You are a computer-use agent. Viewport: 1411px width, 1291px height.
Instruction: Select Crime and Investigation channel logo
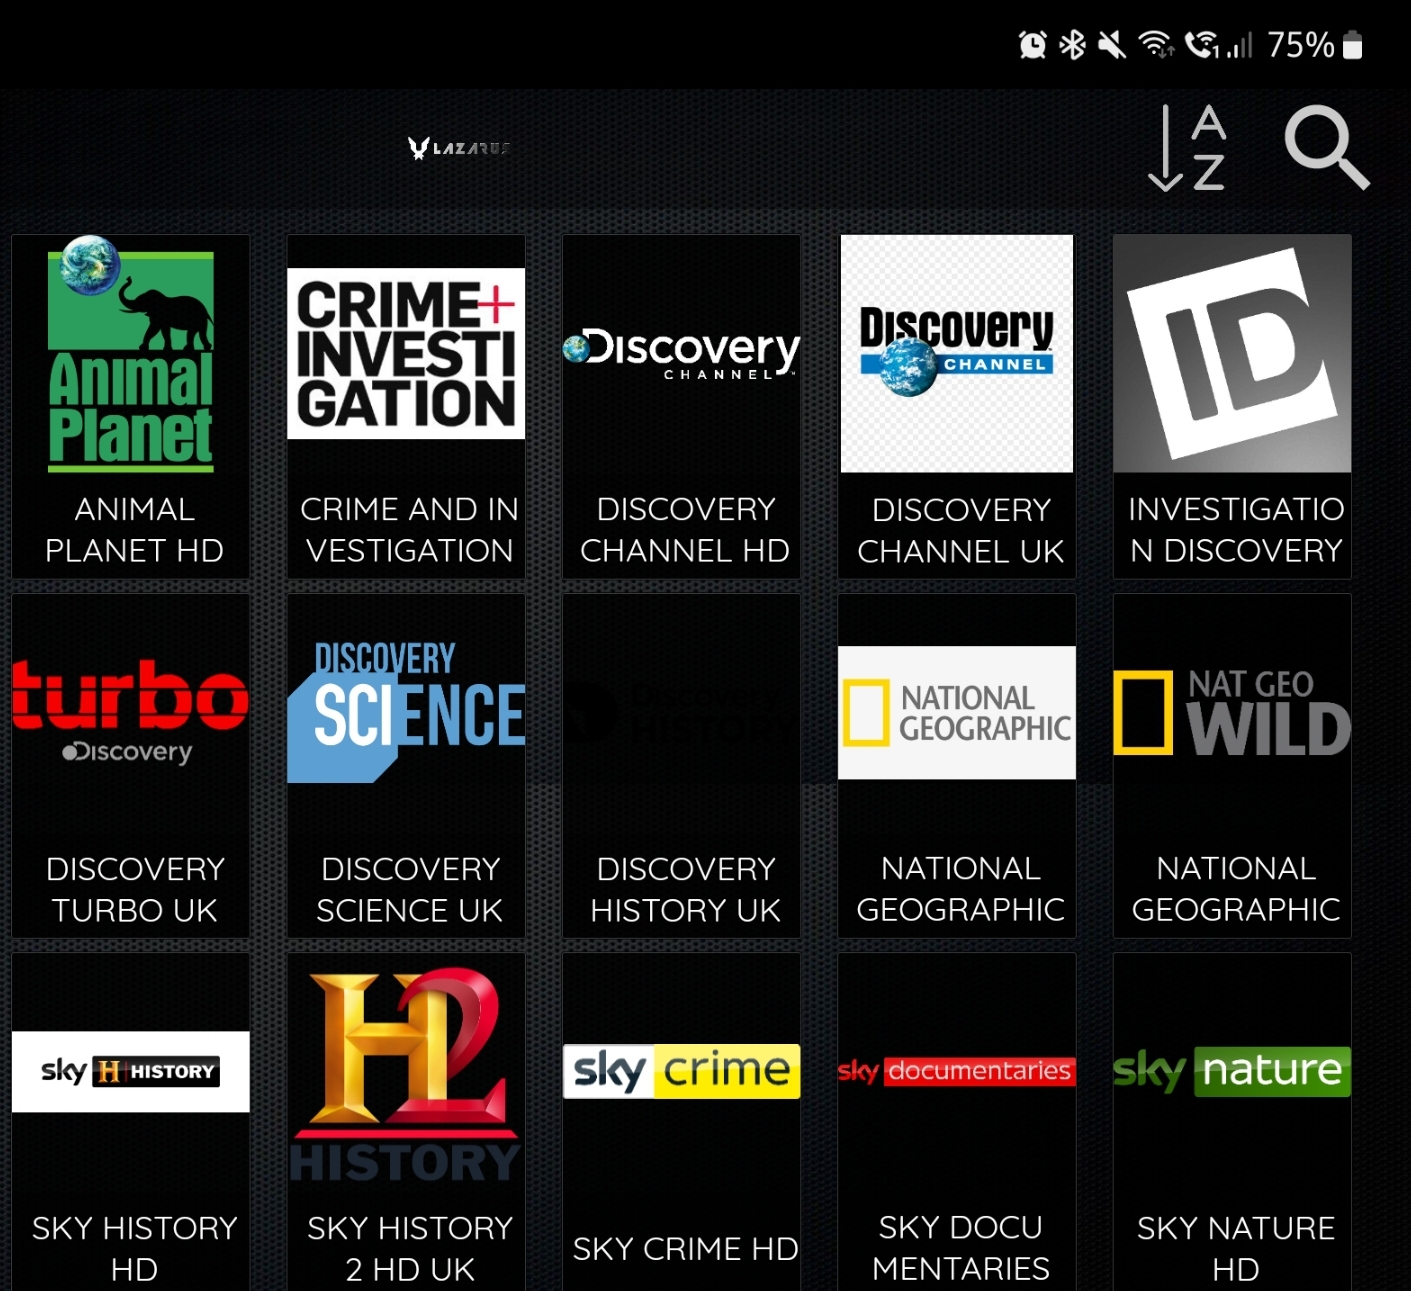pyautogui.click(x=406, y=353)
